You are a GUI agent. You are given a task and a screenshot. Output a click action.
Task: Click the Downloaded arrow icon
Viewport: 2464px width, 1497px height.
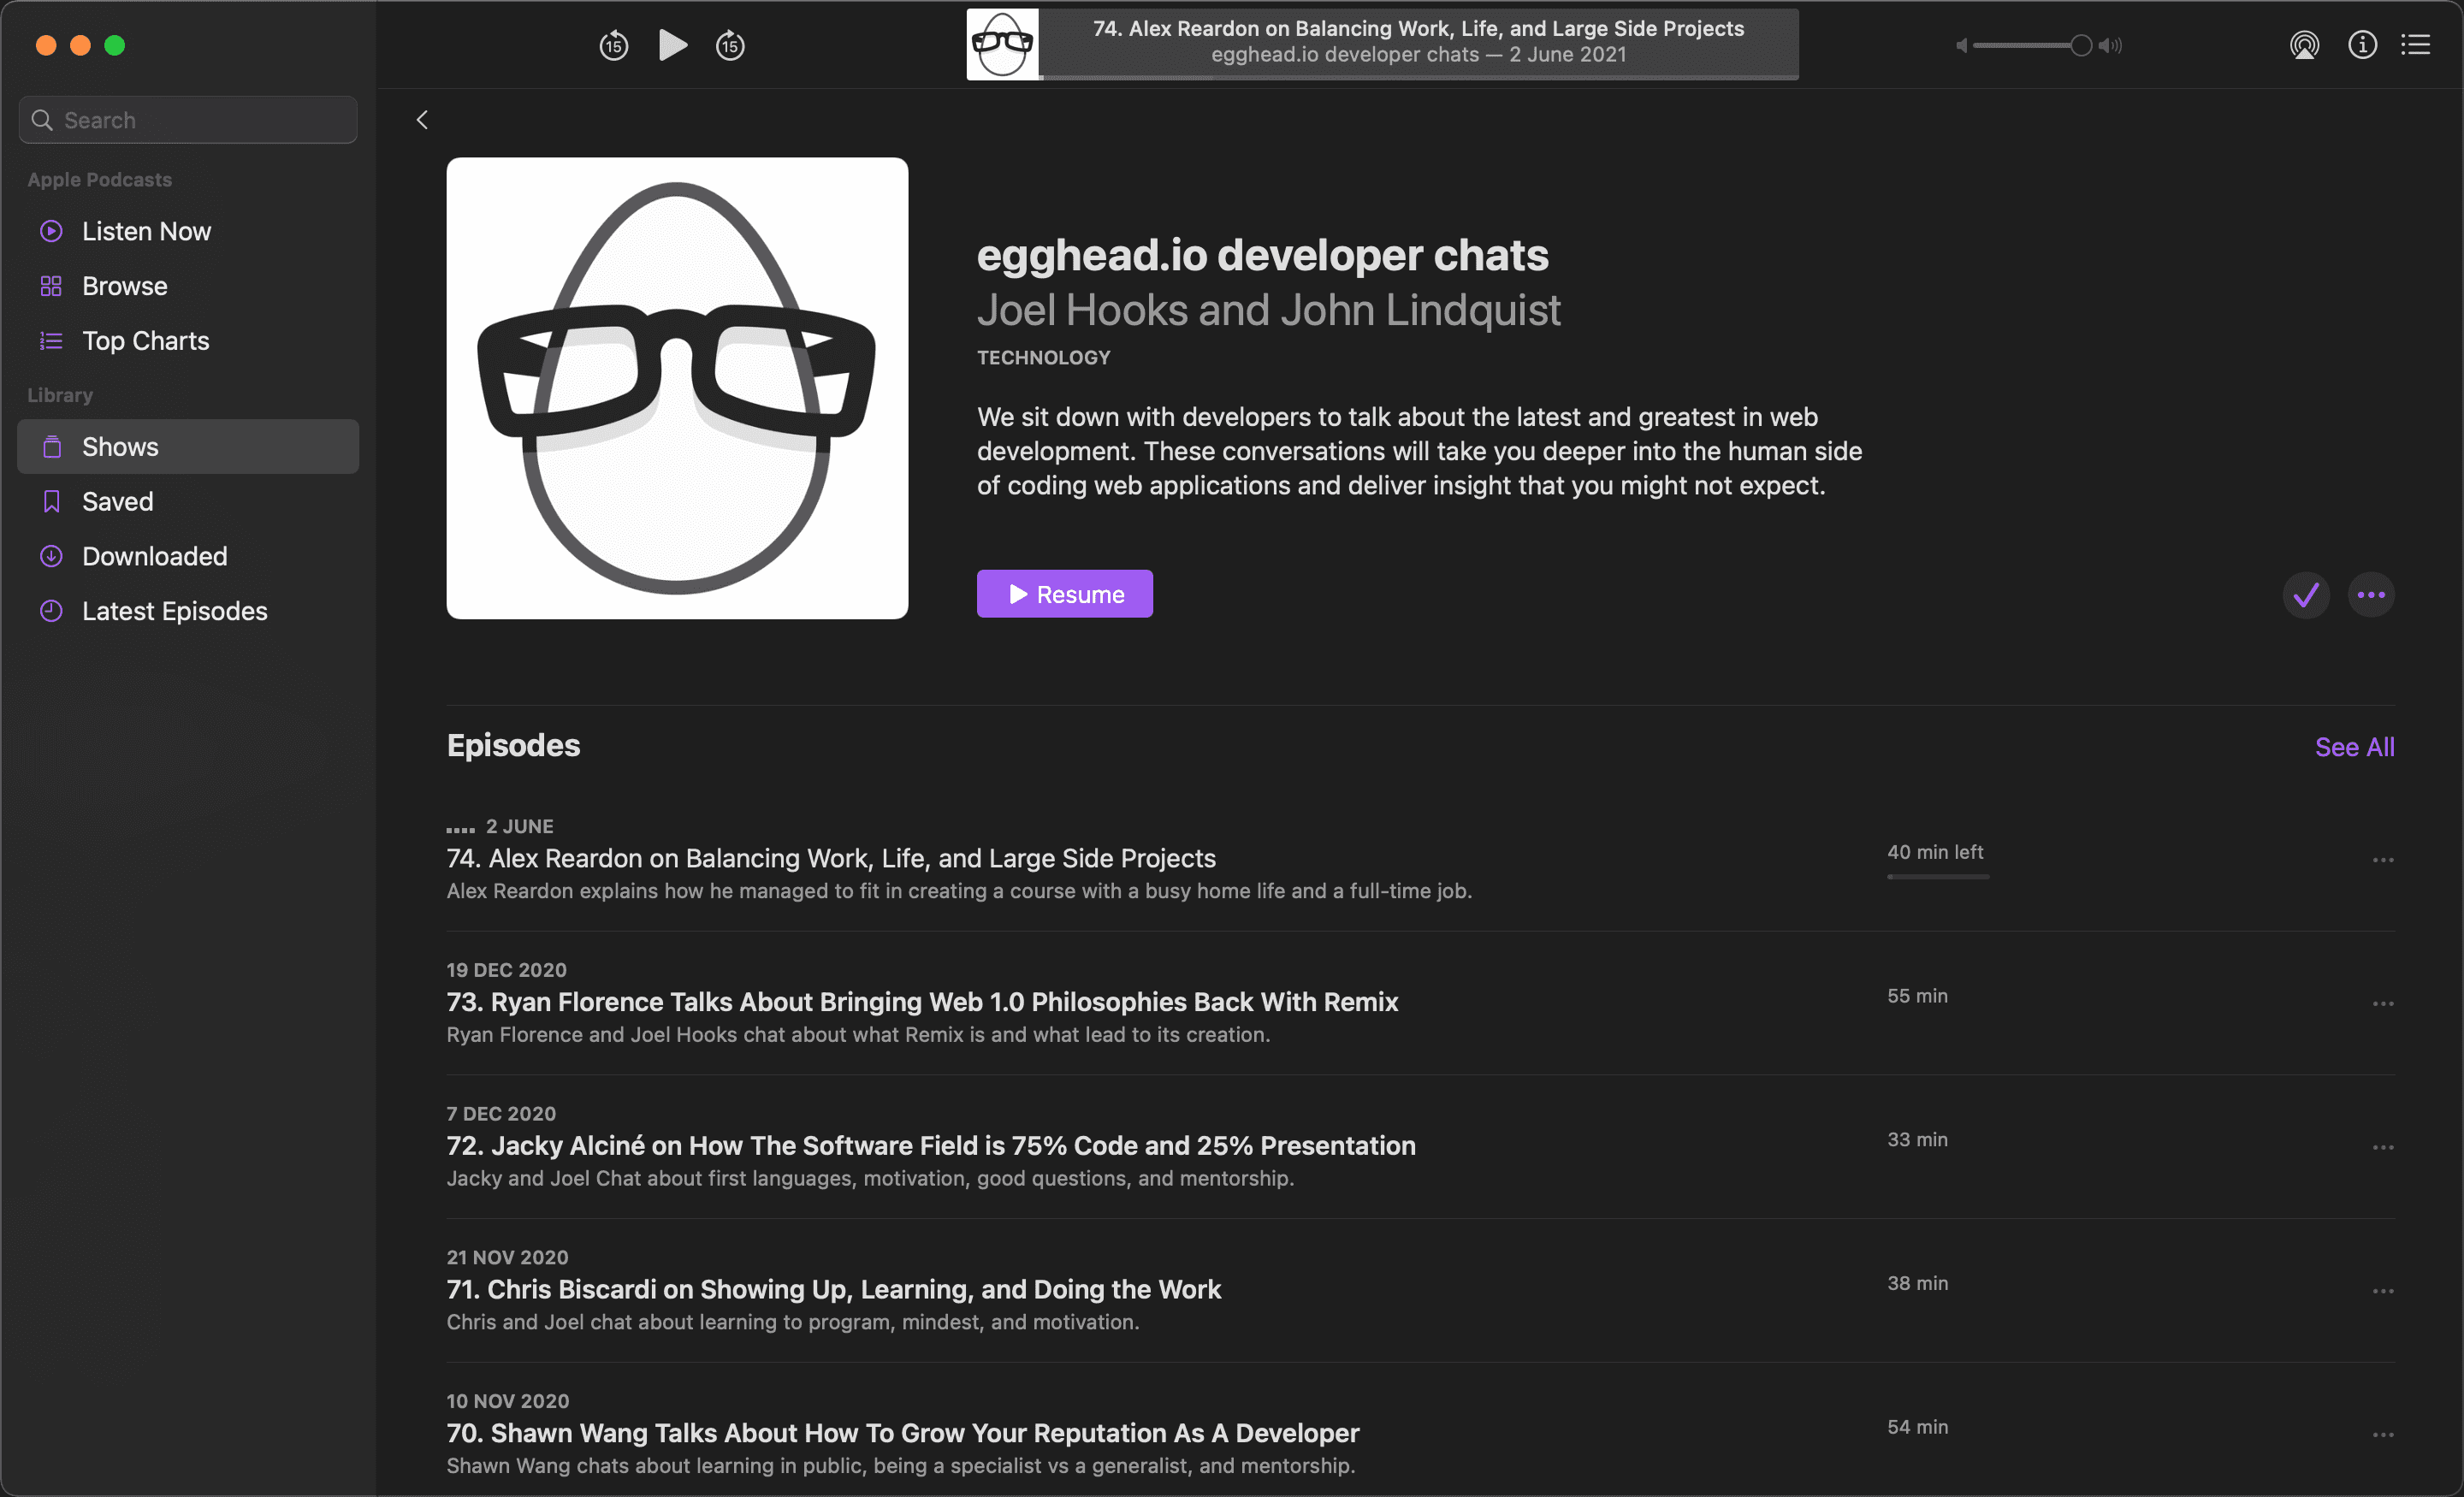(51, 556)
